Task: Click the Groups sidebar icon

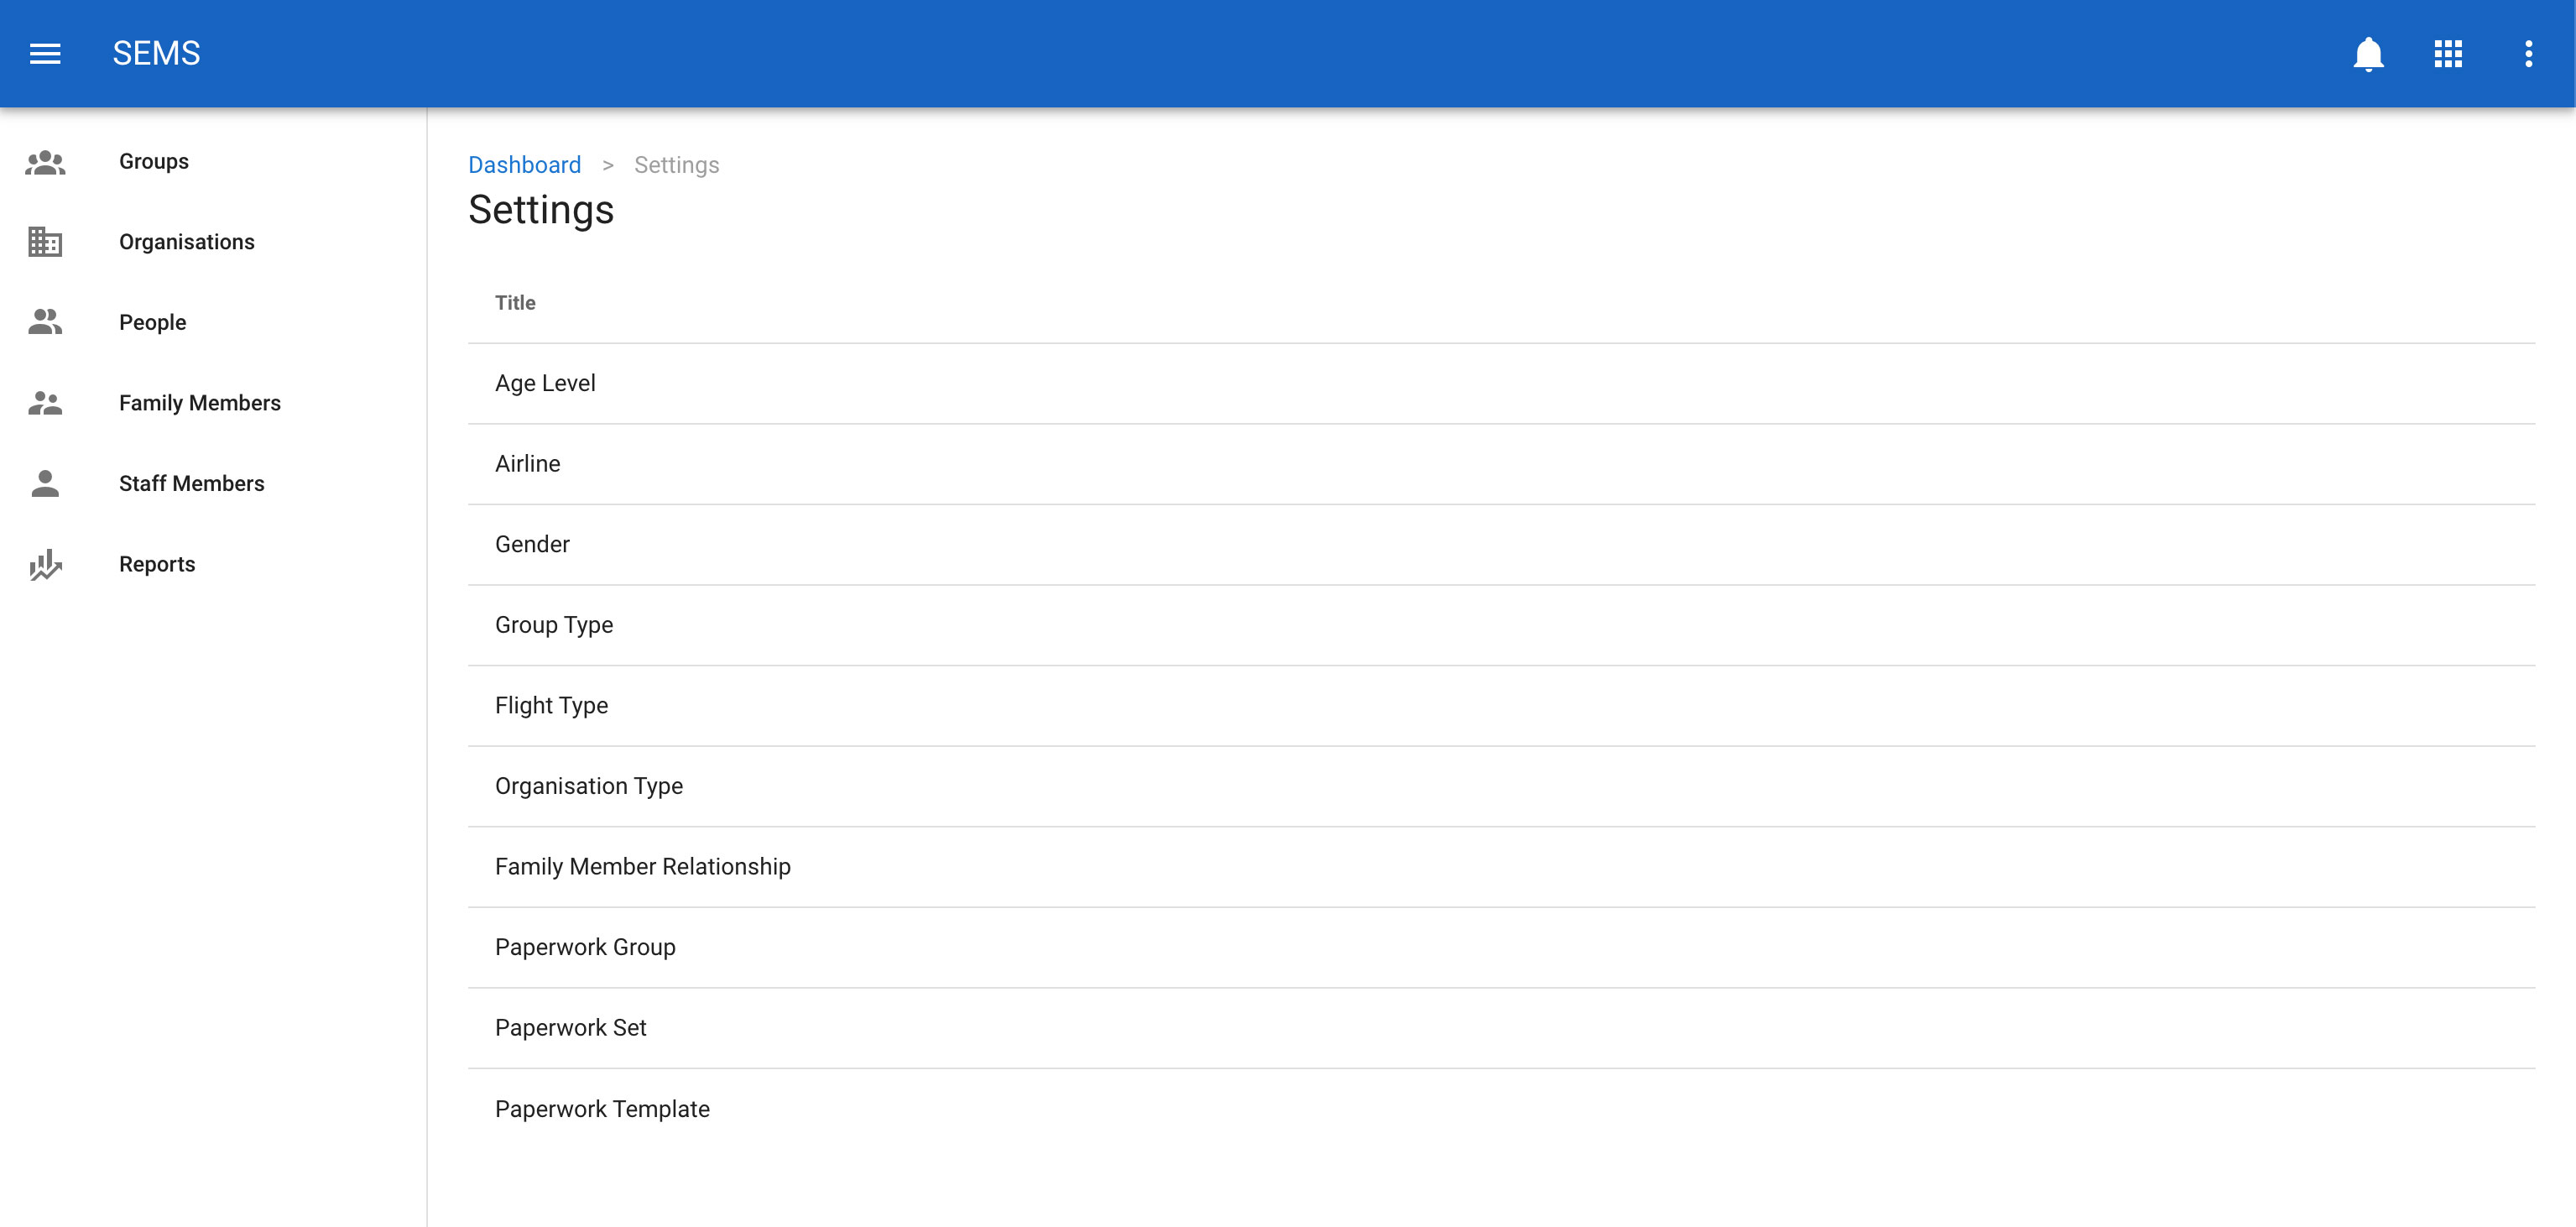Action: [x=45, y=162]
